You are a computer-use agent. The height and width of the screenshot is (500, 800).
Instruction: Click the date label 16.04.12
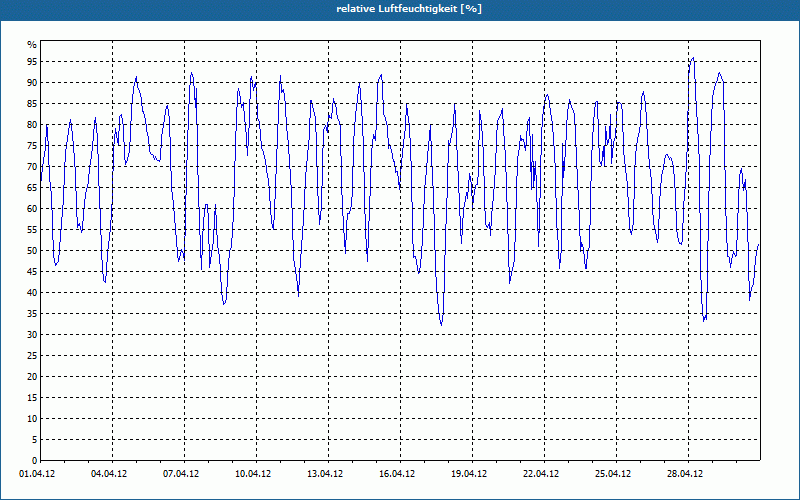[397, 474]
